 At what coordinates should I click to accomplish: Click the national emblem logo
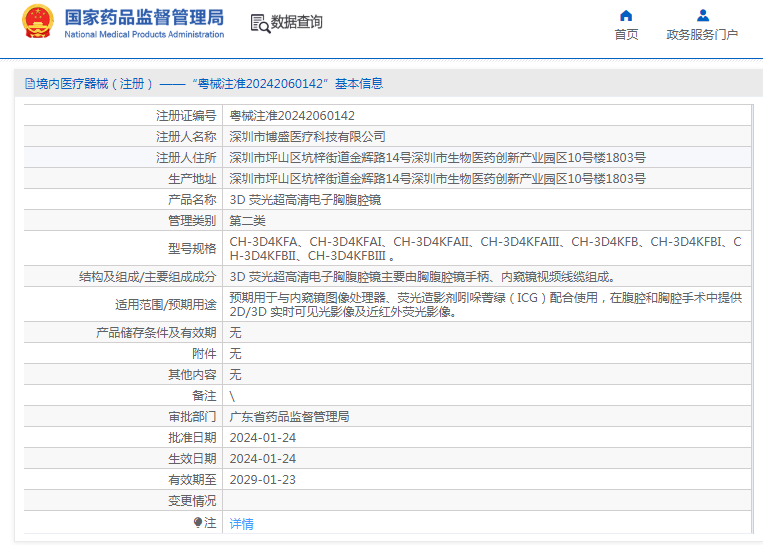37,22
